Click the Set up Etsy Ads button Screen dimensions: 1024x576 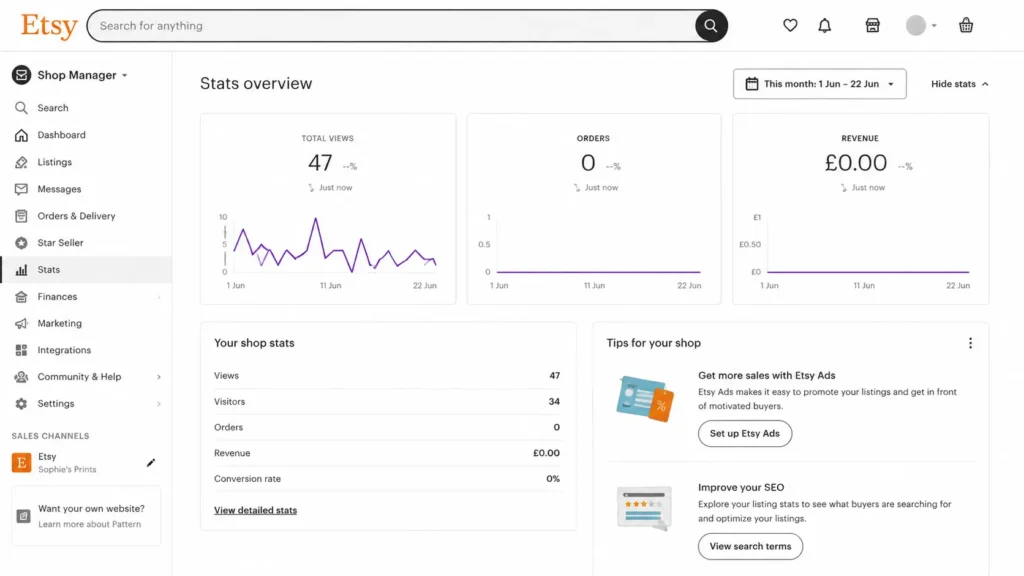(744, 434)
